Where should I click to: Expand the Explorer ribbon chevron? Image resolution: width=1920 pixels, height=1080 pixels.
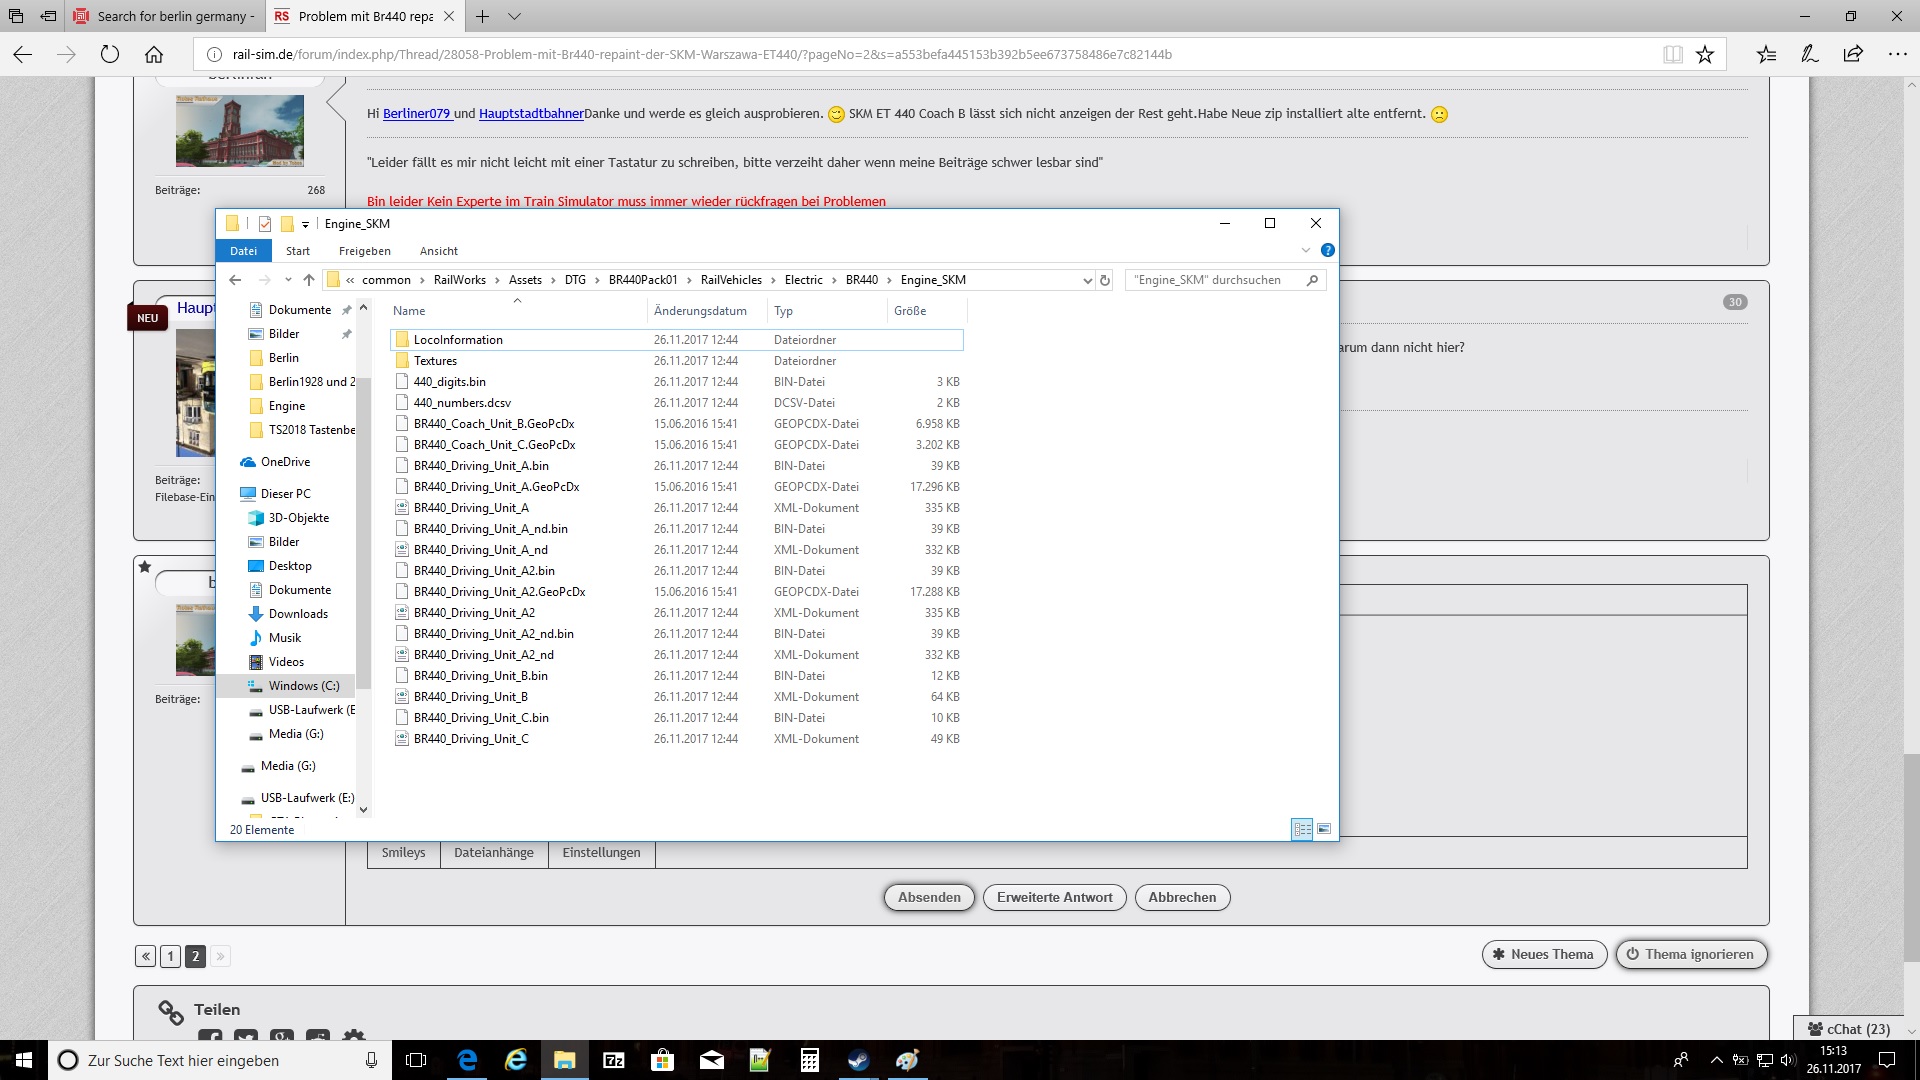(1305, 250)
